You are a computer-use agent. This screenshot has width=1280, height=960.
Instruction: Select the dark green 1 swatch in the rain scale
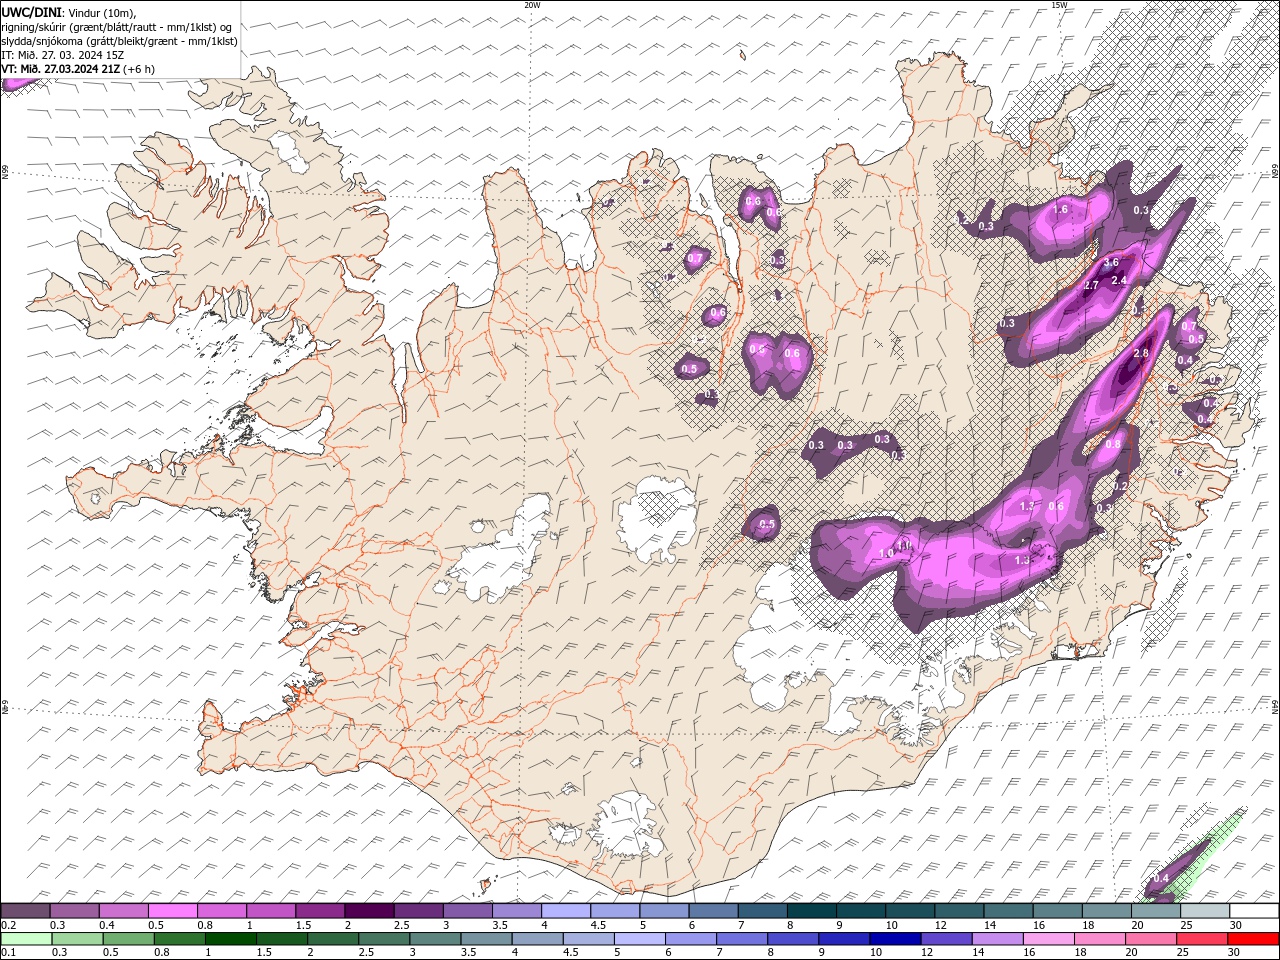(231, 939)
